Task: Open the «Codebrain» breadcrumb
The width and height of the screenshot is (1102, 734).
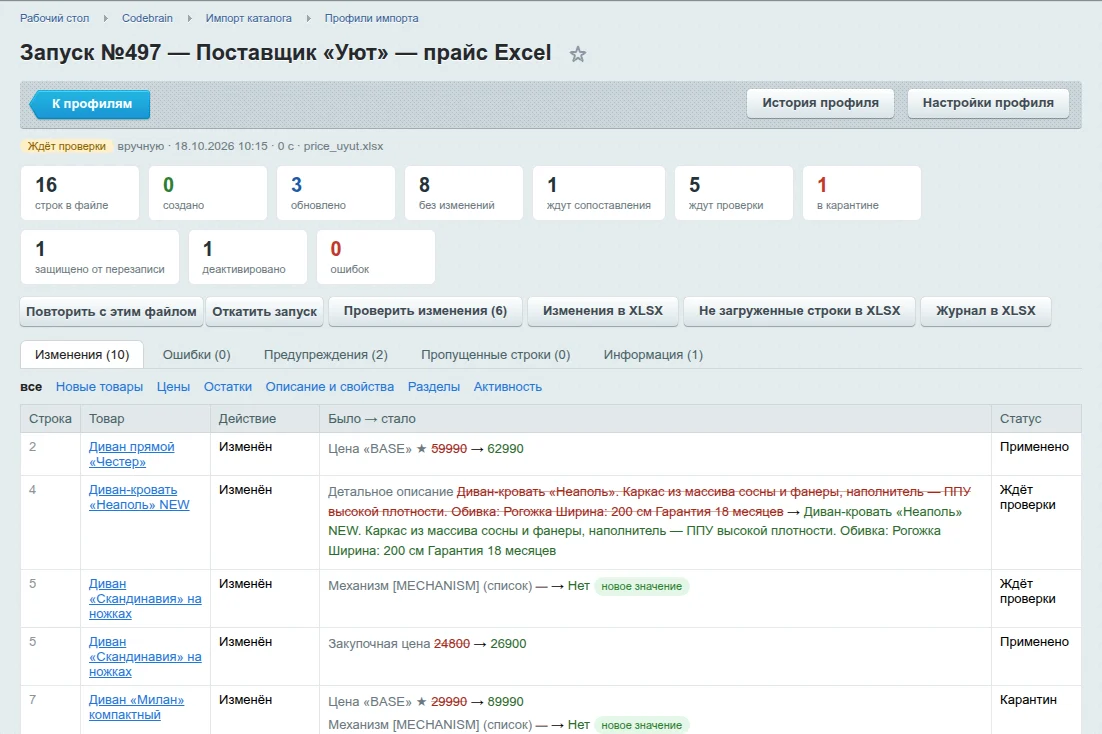Action: pos(147,18)
